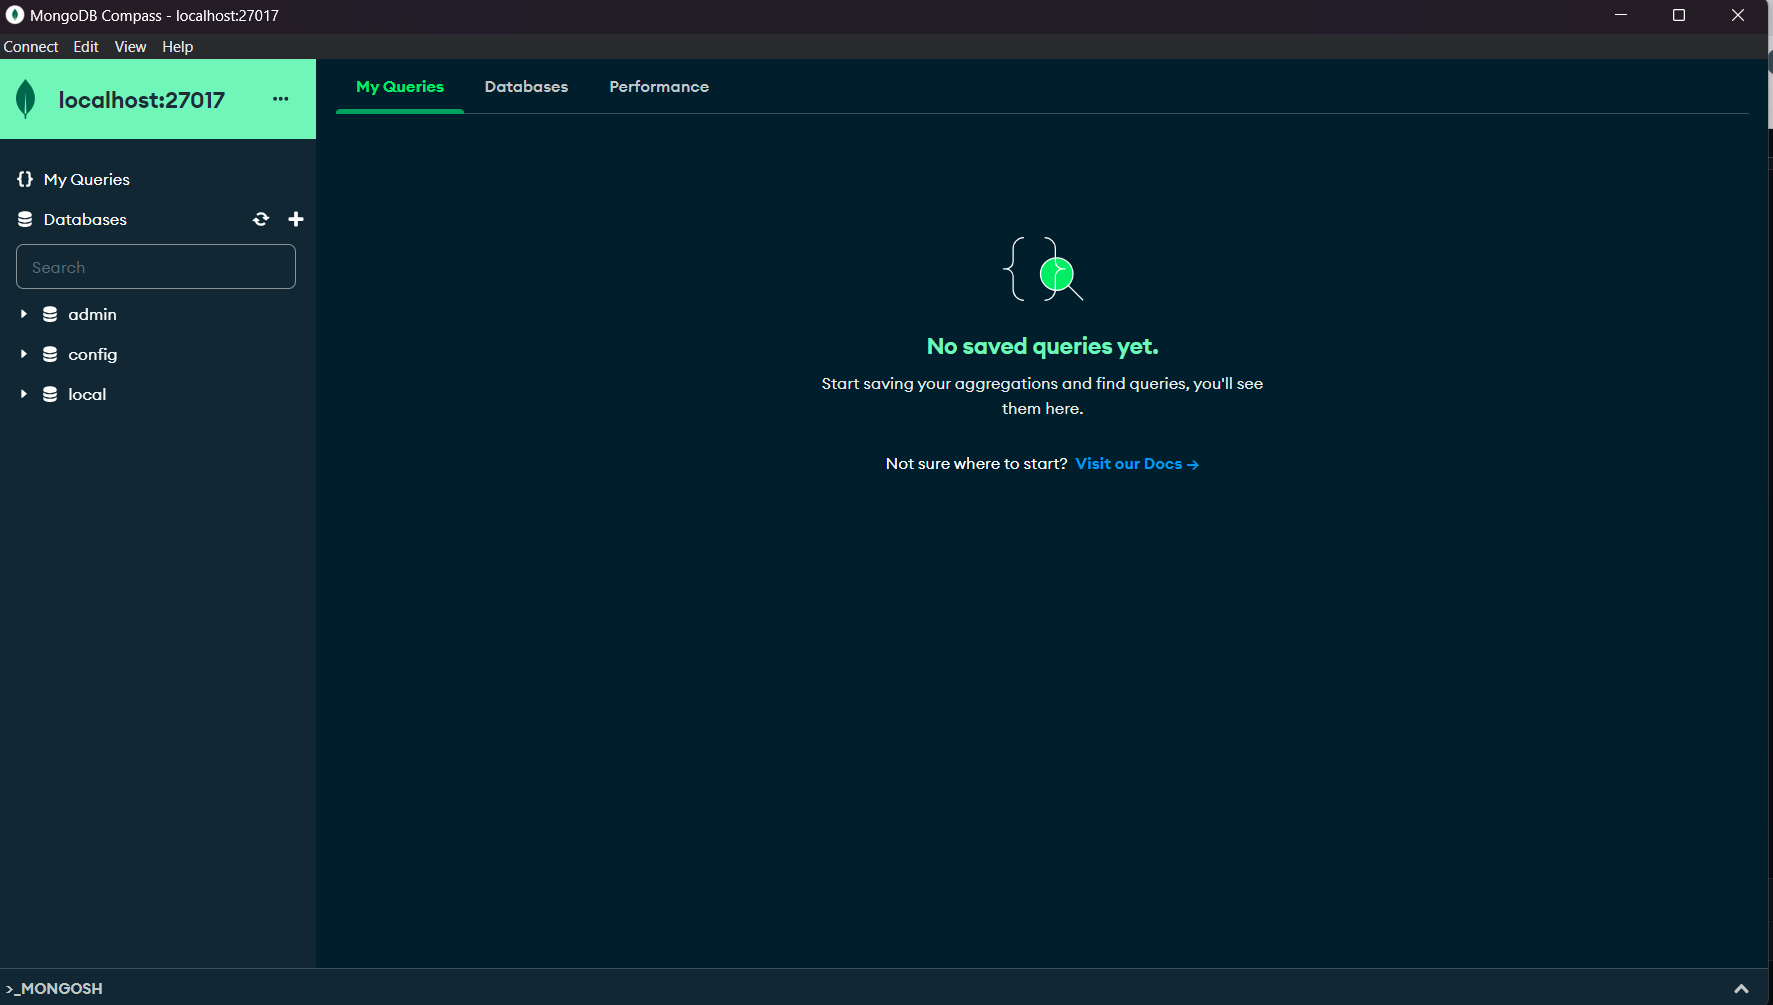Image resolution: width=1773 pixels, height=1005 pixels.
Task: Expand the admin database tree
Action: 23,314
